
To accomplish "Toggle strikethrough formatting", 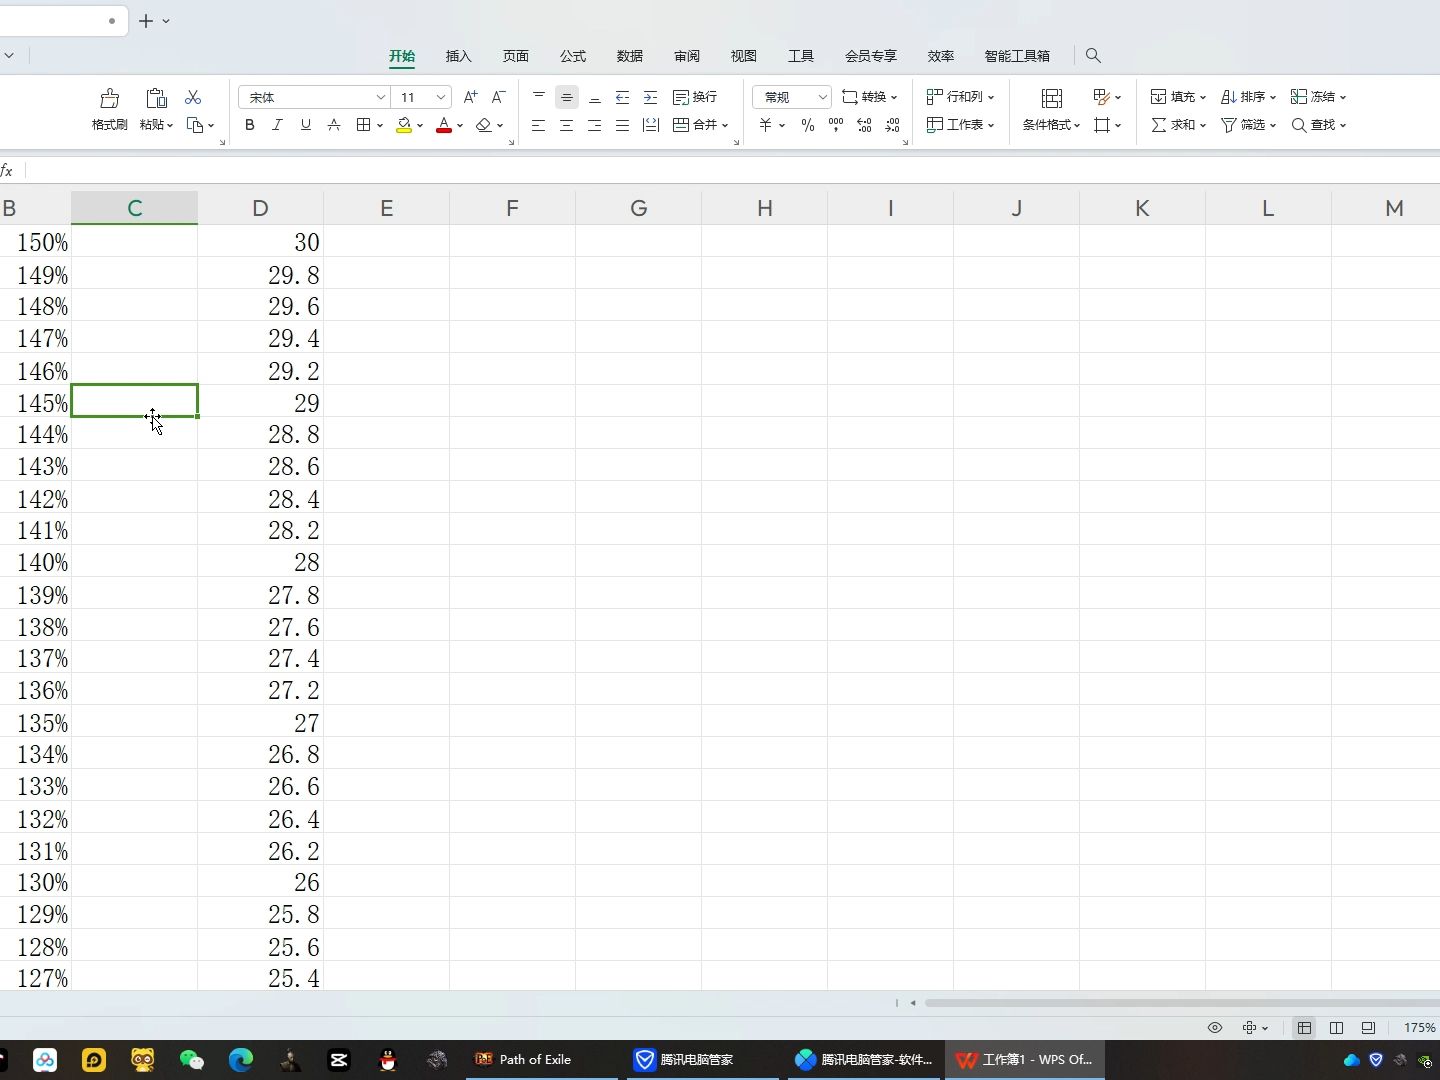I will coord(334,125).
